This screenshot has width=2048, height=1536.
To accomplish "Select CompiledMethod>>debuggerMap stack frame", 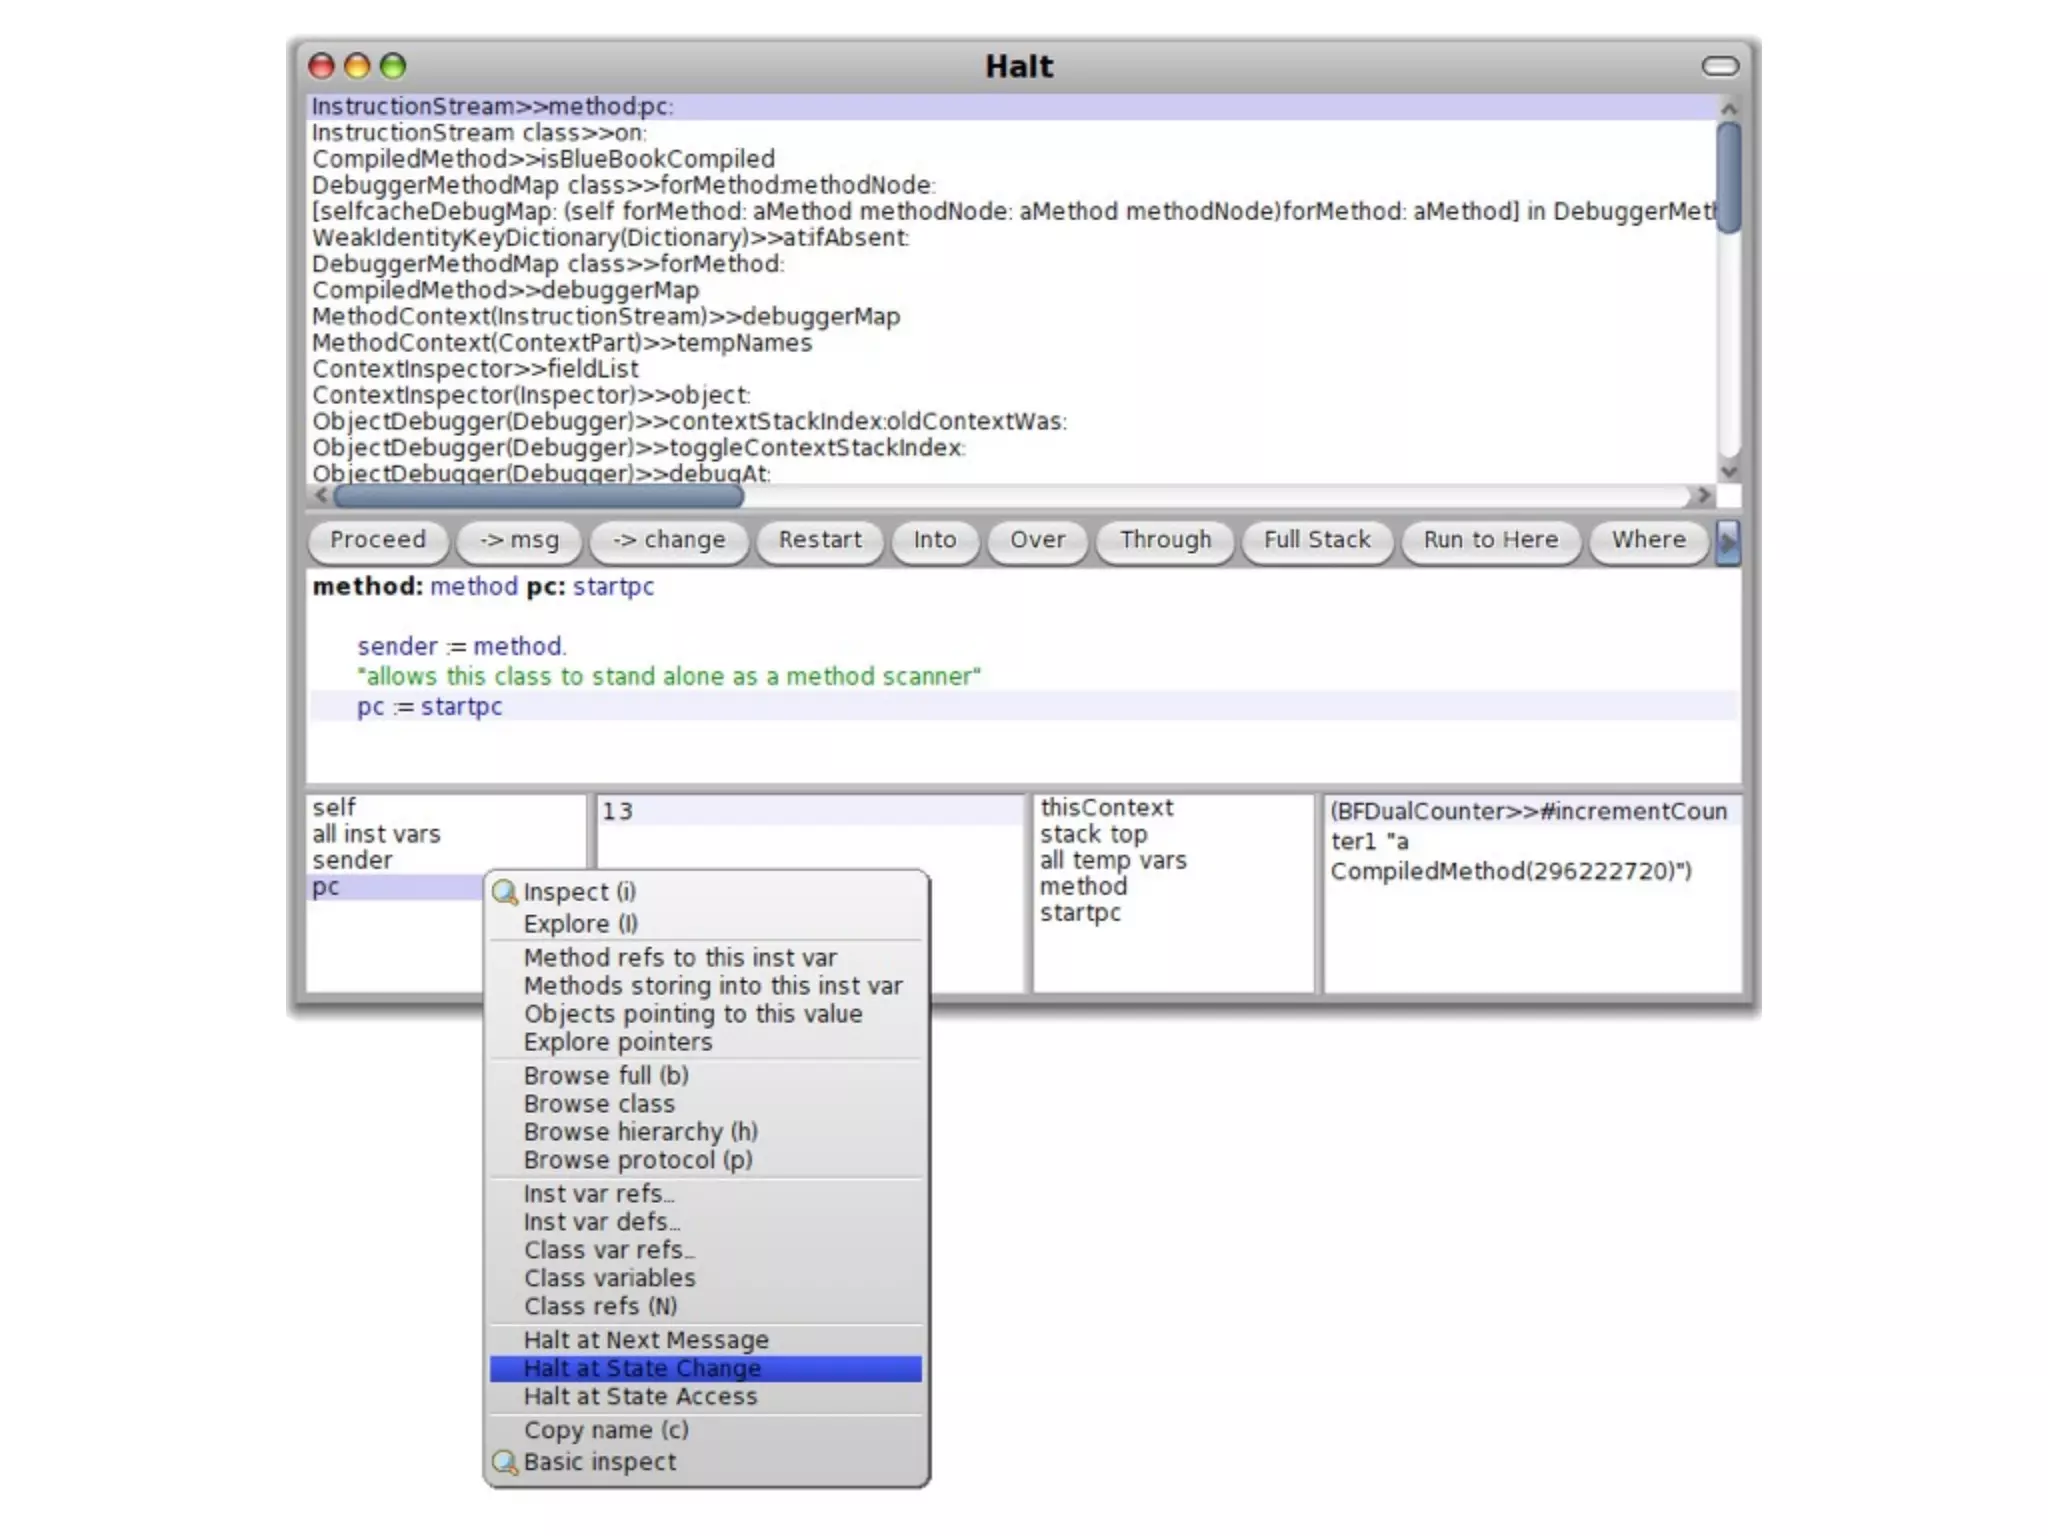I will (505, 290).
